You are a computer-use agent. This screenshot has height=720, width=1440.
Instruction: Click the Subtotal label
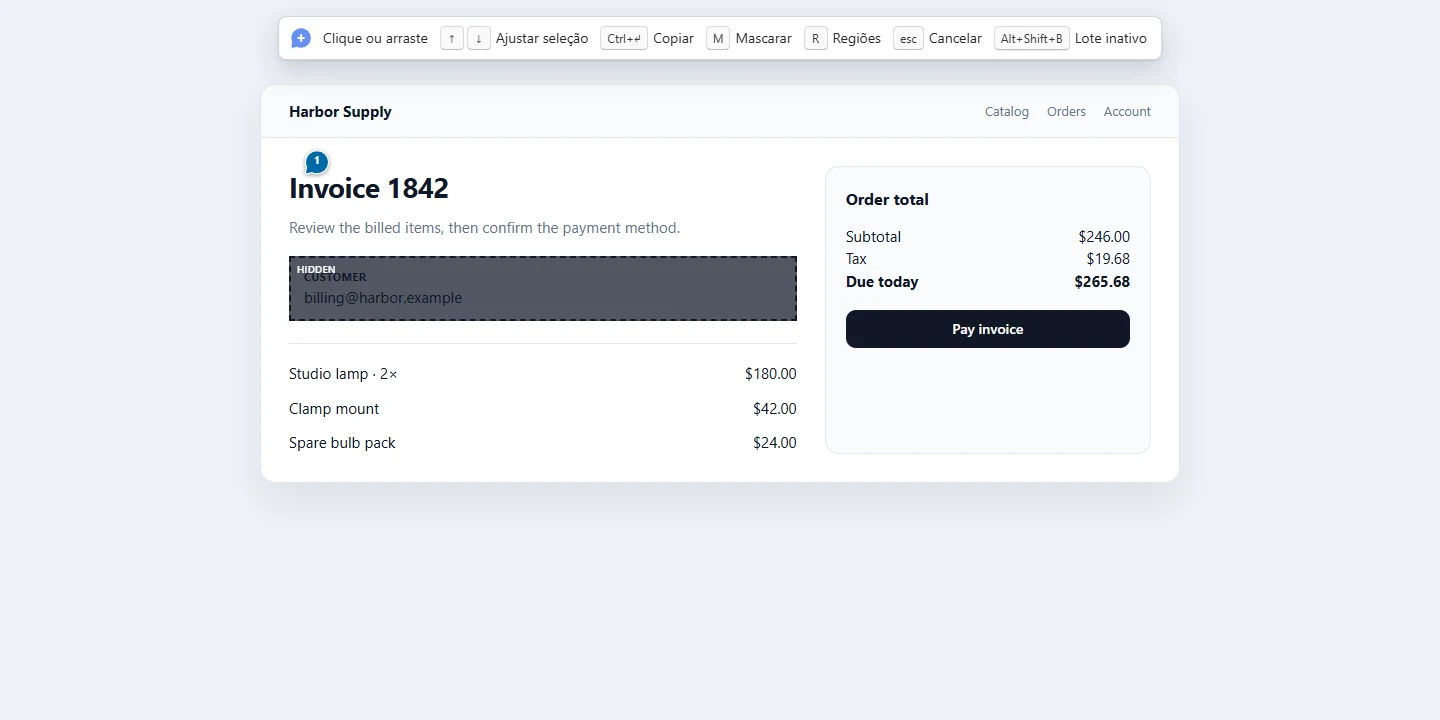coord(873,237)
